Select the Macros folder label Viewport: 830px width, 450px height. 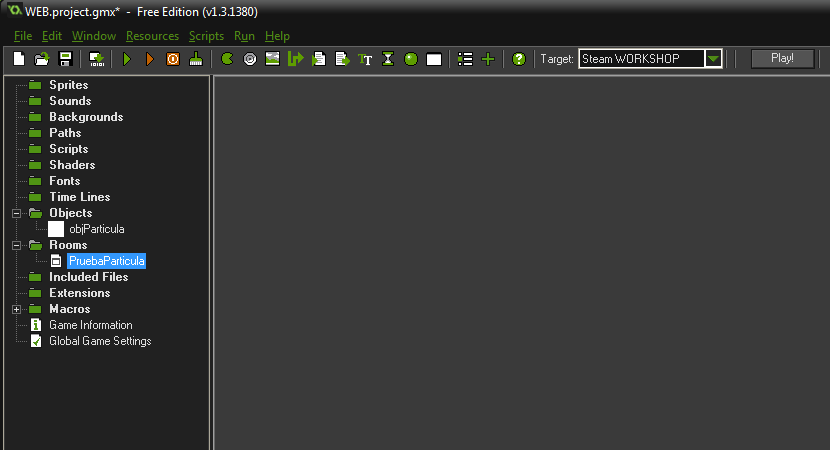pos(70,309)
